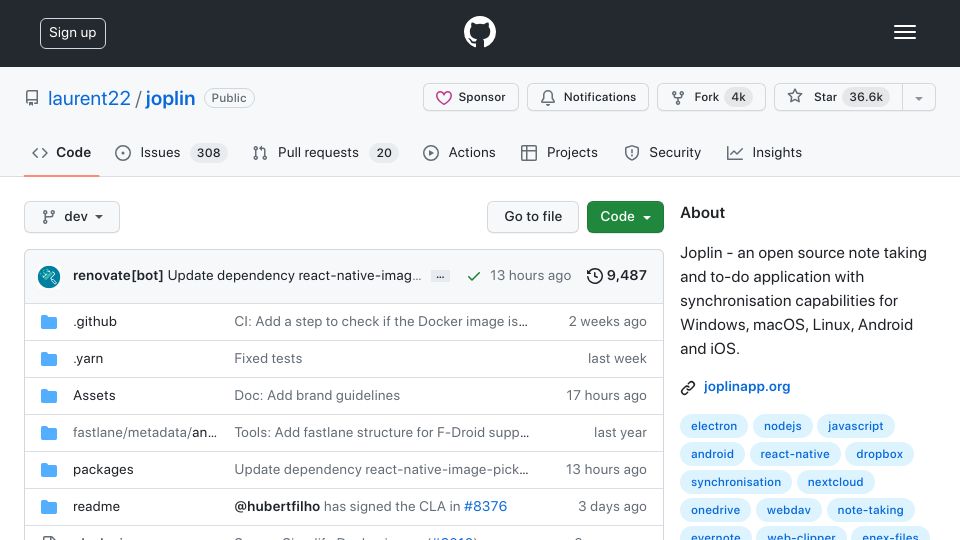This screenshot has width=960, height=540.
Task: Open the readme folder
Action: (x=96, y=506)
